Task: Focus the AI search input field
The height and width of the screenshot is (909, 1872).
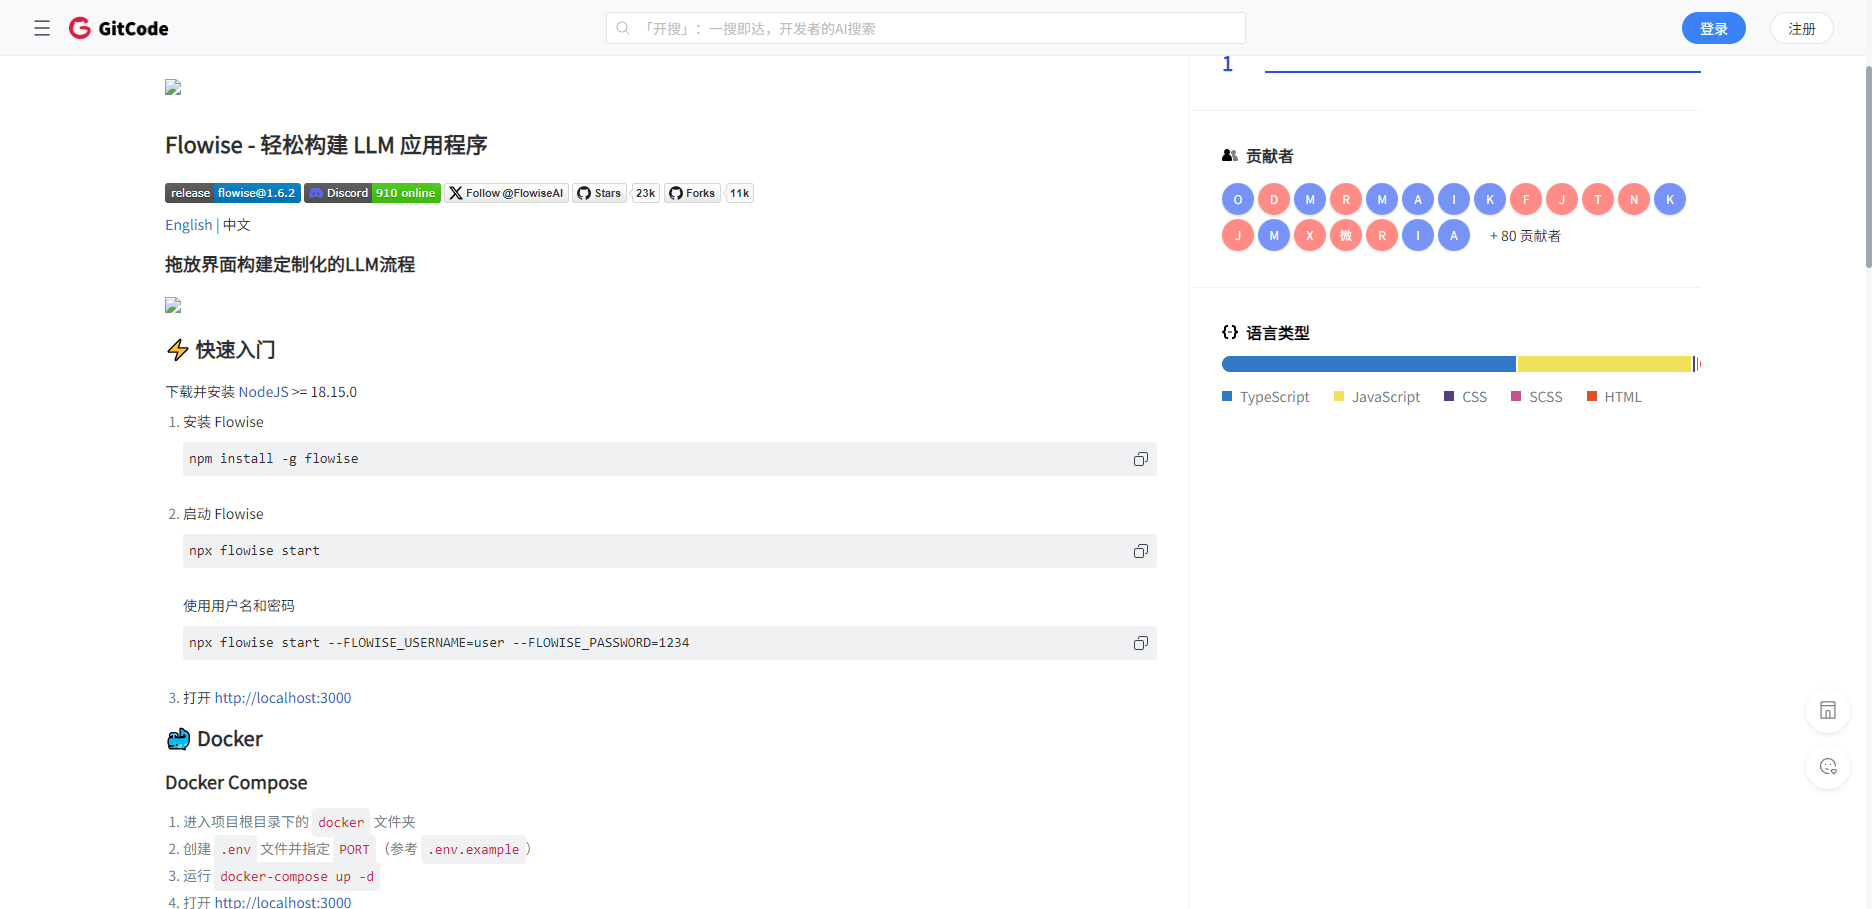Action: [x=930, y=28]
